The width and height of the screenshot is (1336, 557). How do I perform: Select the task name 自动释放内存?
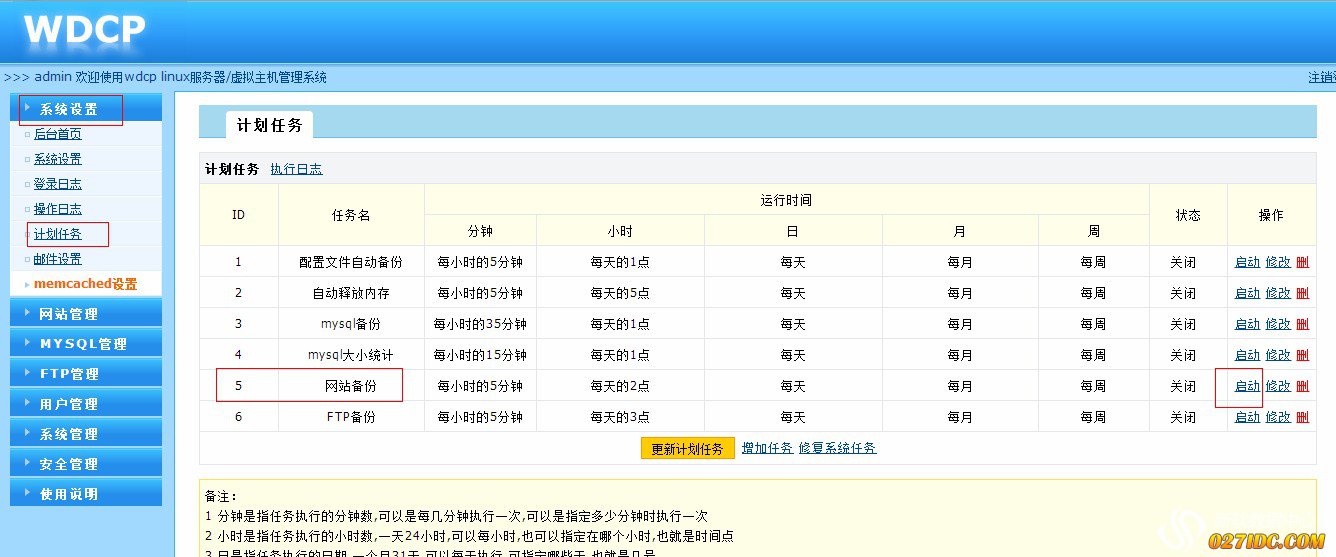point(351,293)
